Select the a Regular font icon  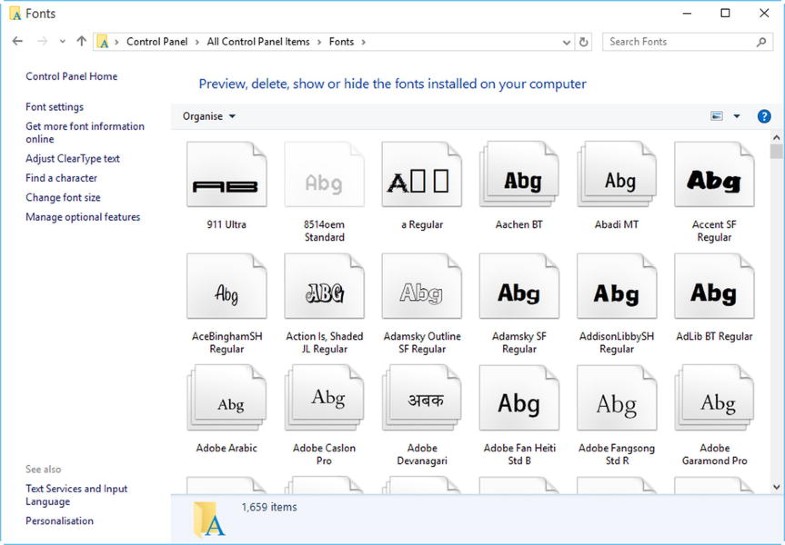coord(422,174)
